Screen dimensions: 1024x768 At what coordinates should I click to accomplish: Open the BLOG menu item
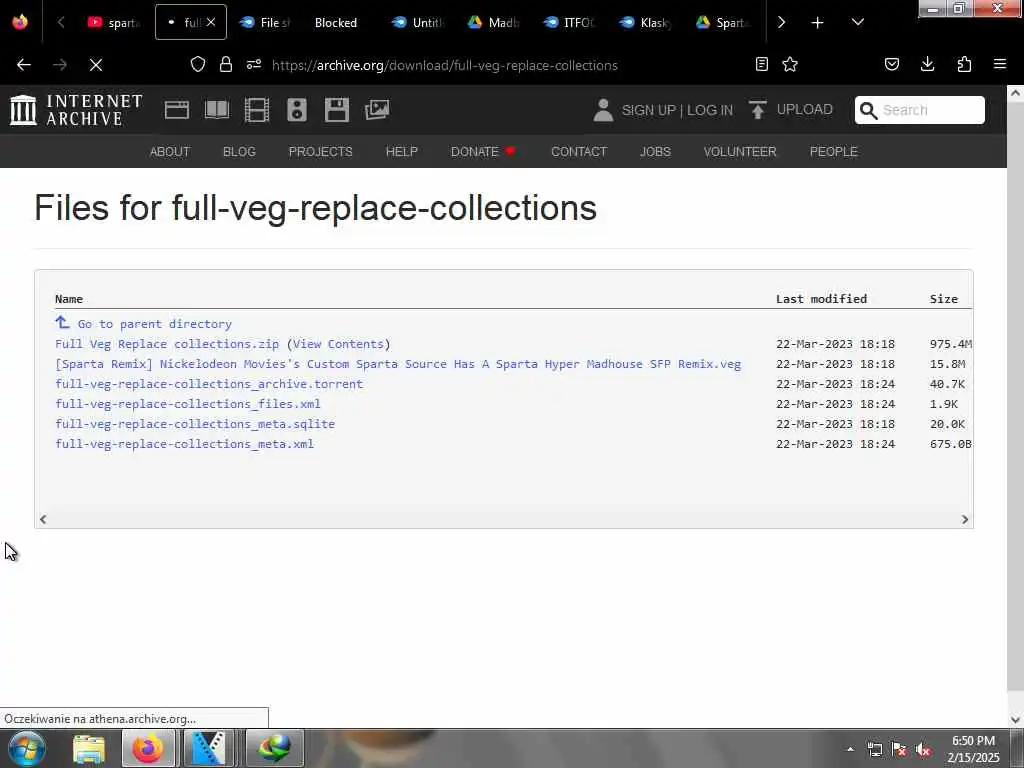coord(239,152)
